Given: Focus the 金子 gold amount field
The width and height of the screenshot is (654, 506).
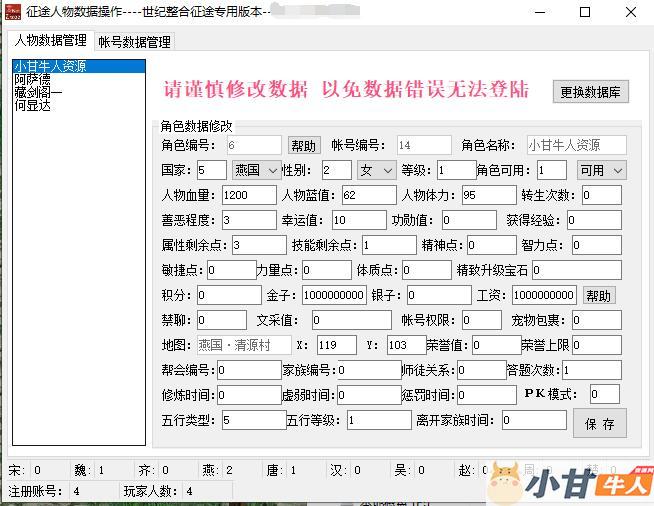Looking at the screenshot, I should coord(333,296).
